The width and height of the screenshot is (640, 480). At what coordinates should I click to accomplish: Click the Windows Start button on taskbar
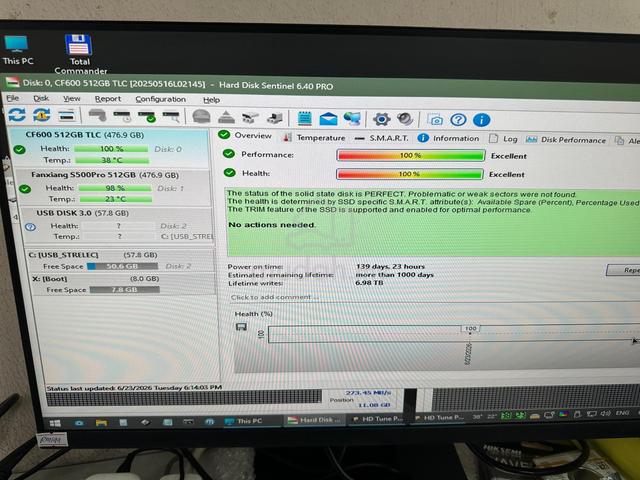coord(55,423)
